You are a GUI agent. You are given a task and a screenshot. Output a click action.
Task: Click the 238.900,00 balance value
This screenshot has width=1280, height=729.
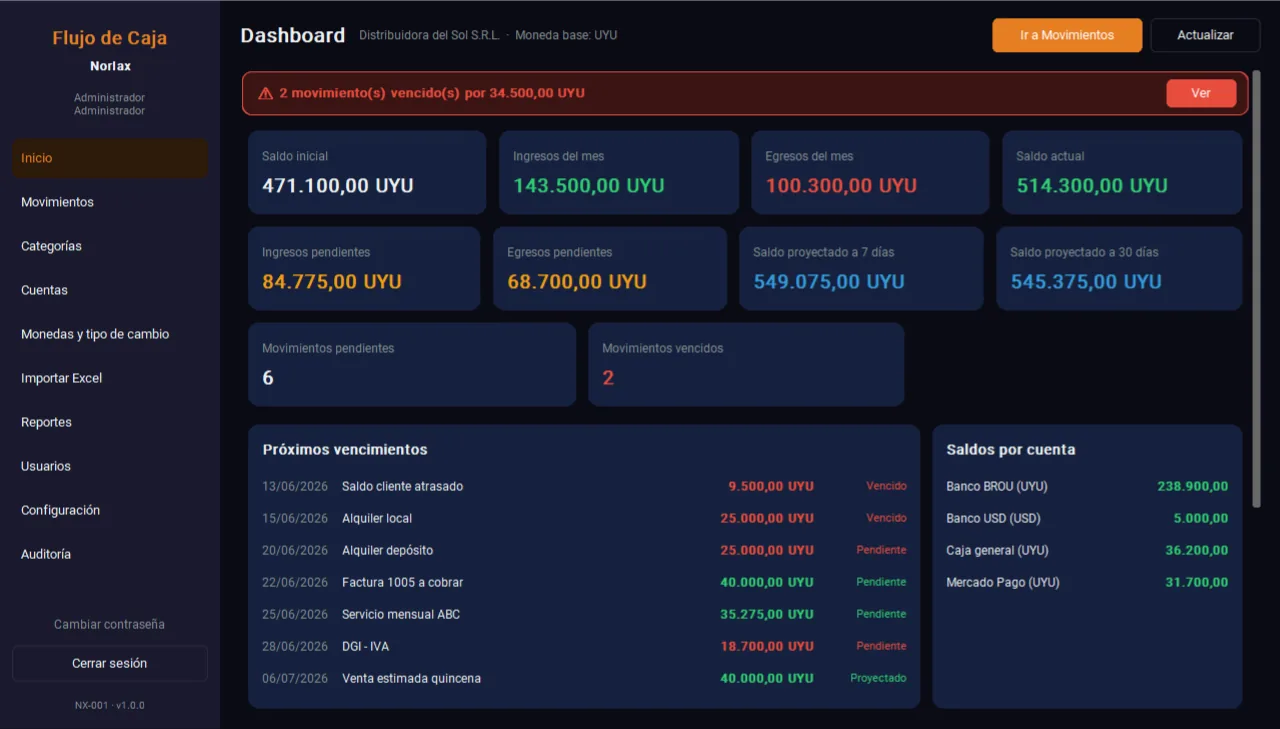[1193, 486]
